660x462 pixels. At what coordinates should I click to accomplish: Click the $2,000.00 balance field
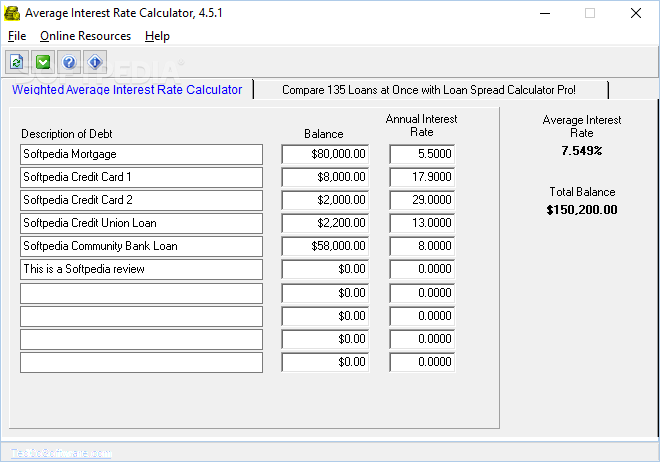click(325, 200)
